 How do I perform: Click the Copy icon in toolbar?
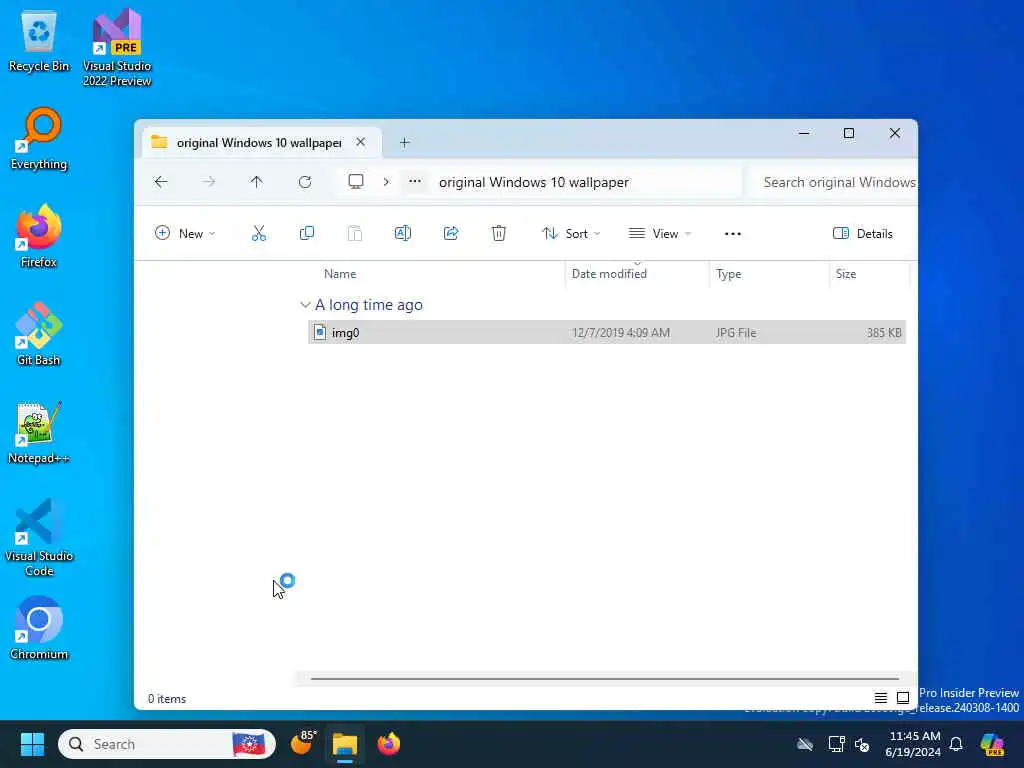pyautogui.click(x=306, y=233)
